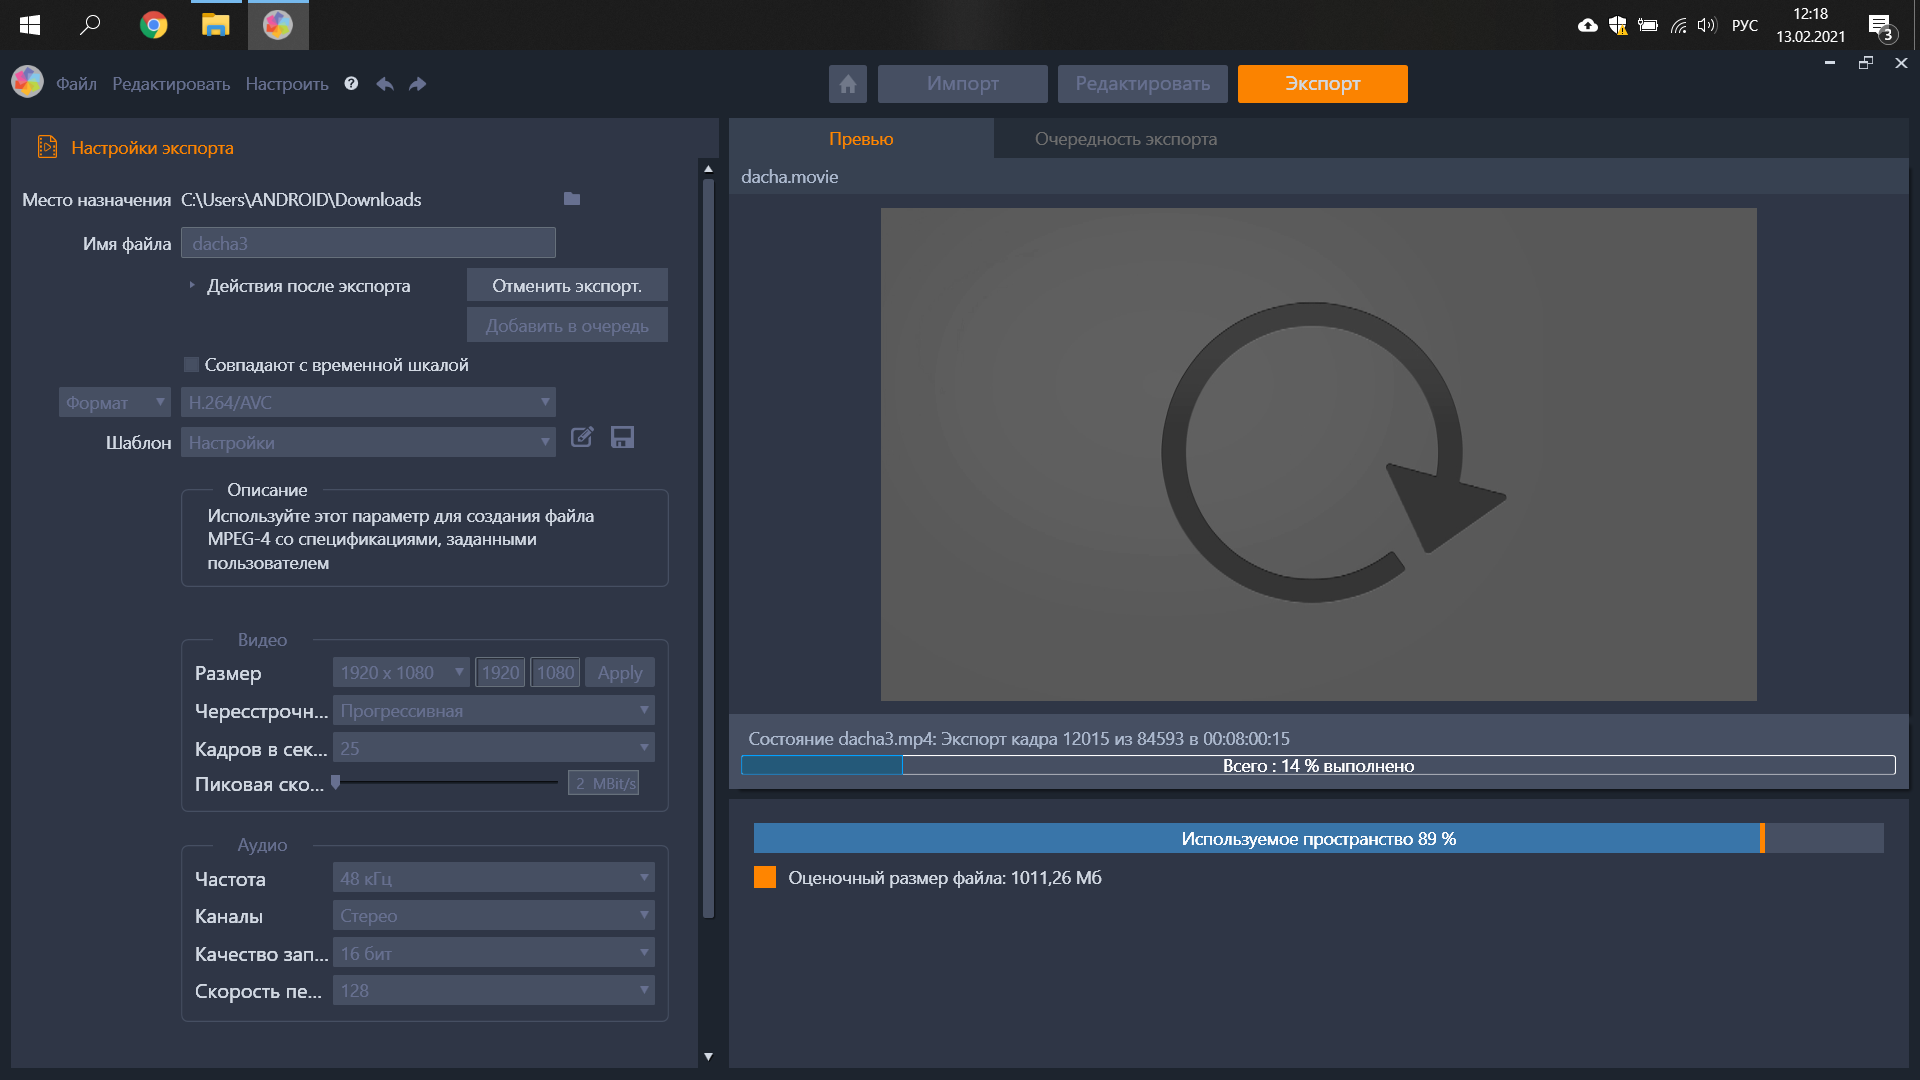The image size is (1920, 1080).
Task: Adjust the peak bitrate slider handle
Action: [x=336, y=782]
